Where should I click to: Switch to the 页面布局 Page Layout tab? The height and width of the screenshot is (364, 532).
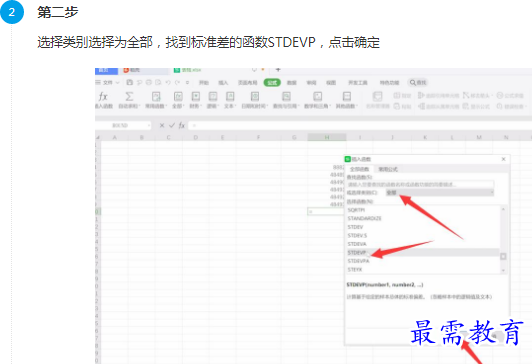247,82
